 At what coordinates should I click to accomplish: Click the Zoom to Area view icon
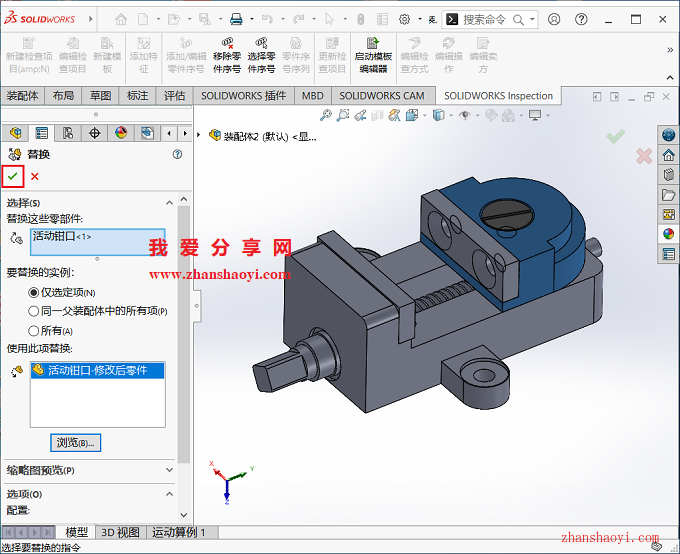click(x=343, y=115)
